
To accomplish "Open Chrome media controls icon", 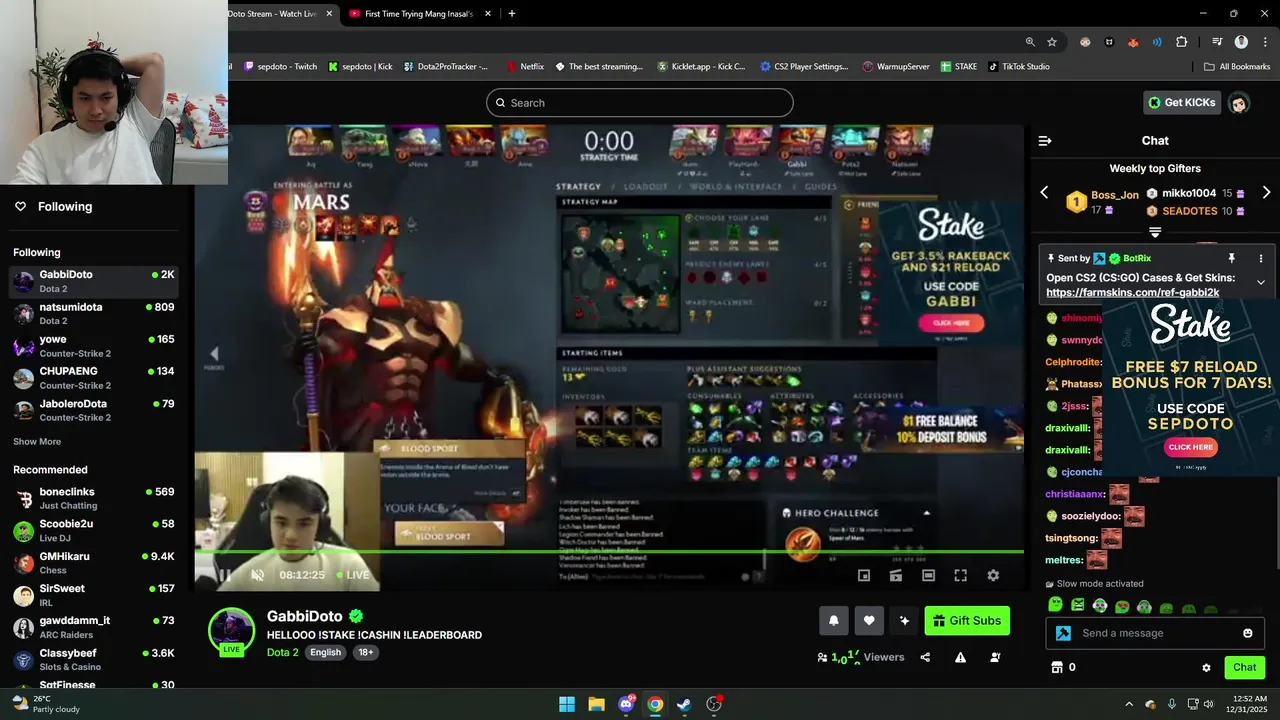I will pyautogui.click(x=1217, y=42).
